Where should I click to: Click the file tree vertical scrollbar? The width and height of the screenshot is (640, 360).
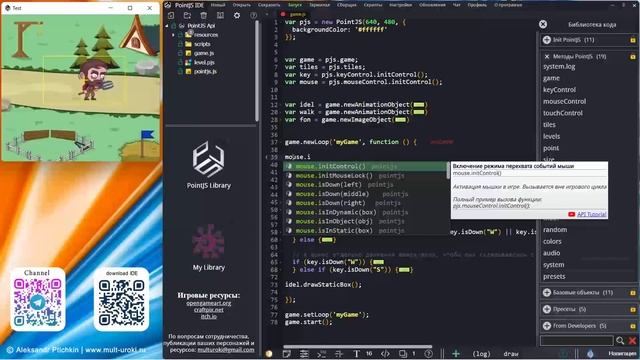(257, 70)
